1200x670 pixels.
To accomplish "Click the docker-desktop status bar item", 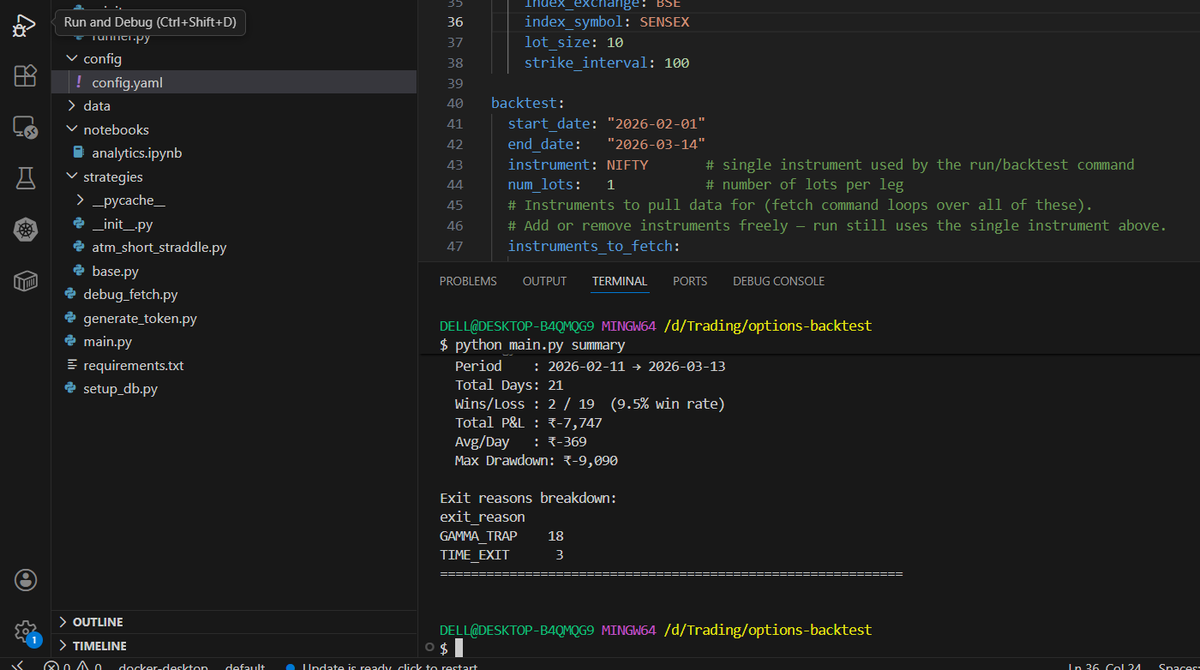I will (162, 666).
